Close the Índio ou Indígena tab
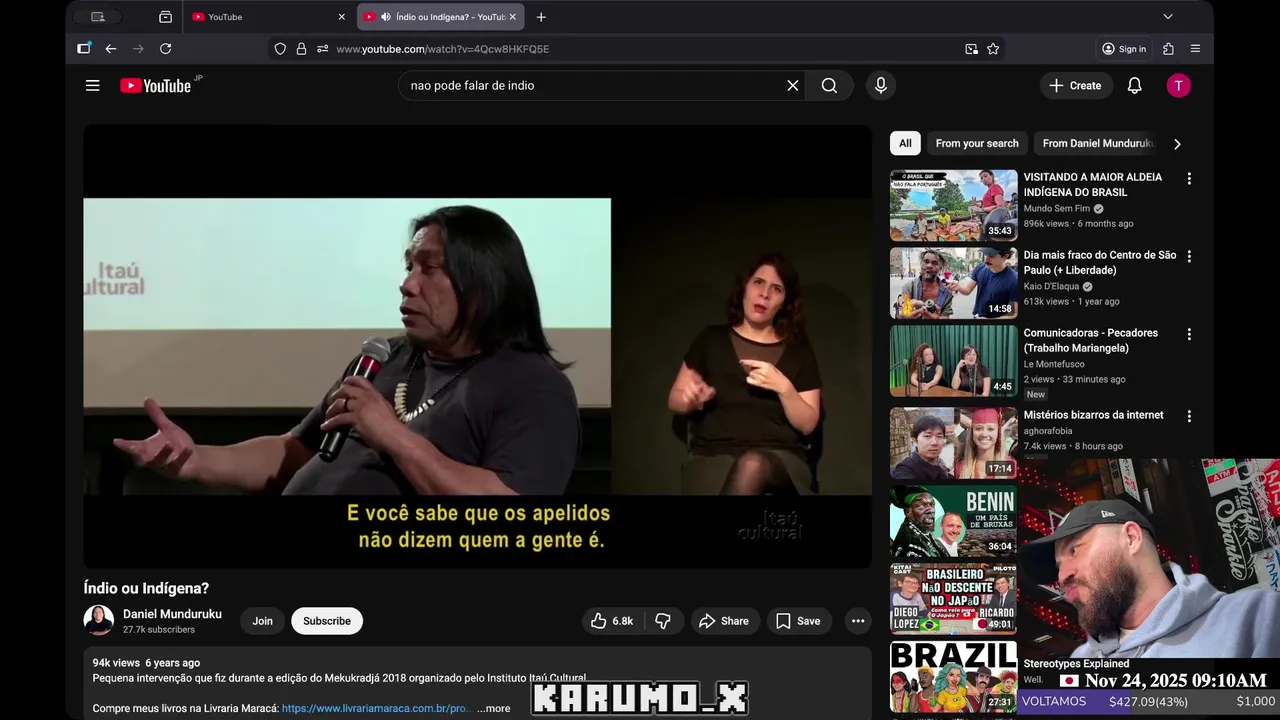Image resolution: width=1280 pixels, height=720 pixels. 512,17
